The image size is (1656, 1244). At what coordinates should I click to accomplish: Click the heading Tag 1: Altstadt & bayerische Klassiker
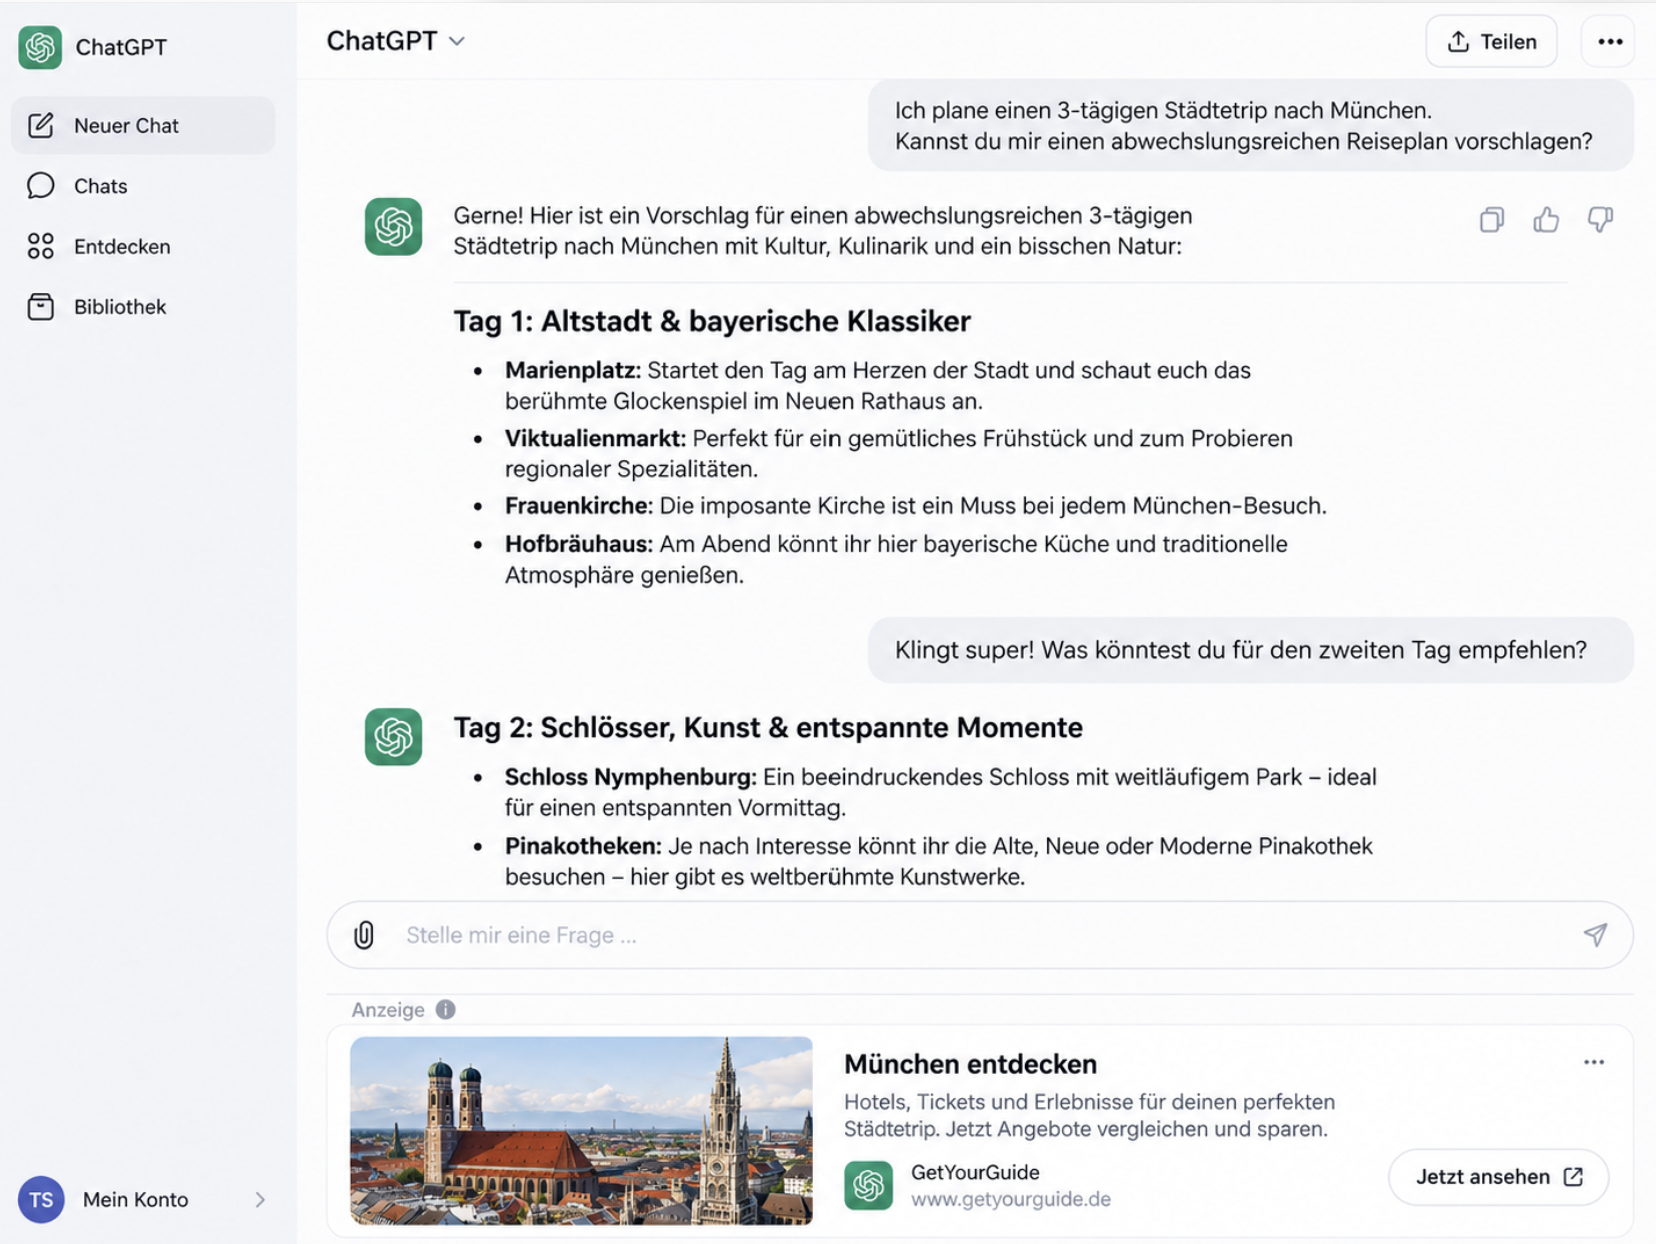coord(712,321)
